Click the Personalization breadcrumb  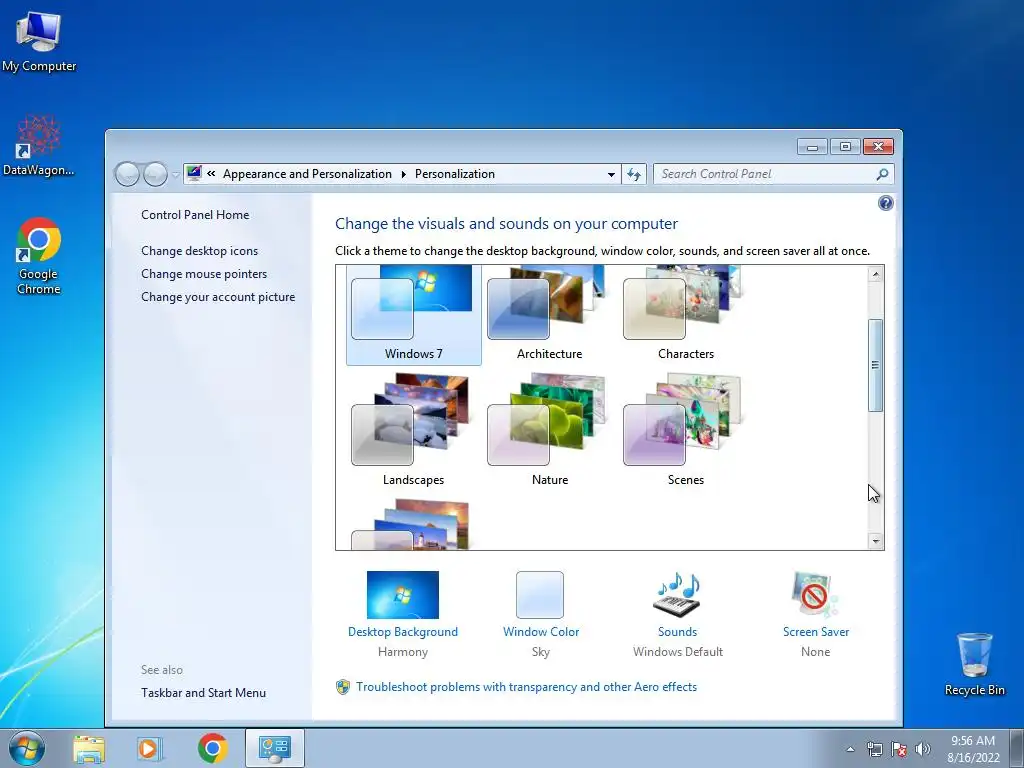455,174
